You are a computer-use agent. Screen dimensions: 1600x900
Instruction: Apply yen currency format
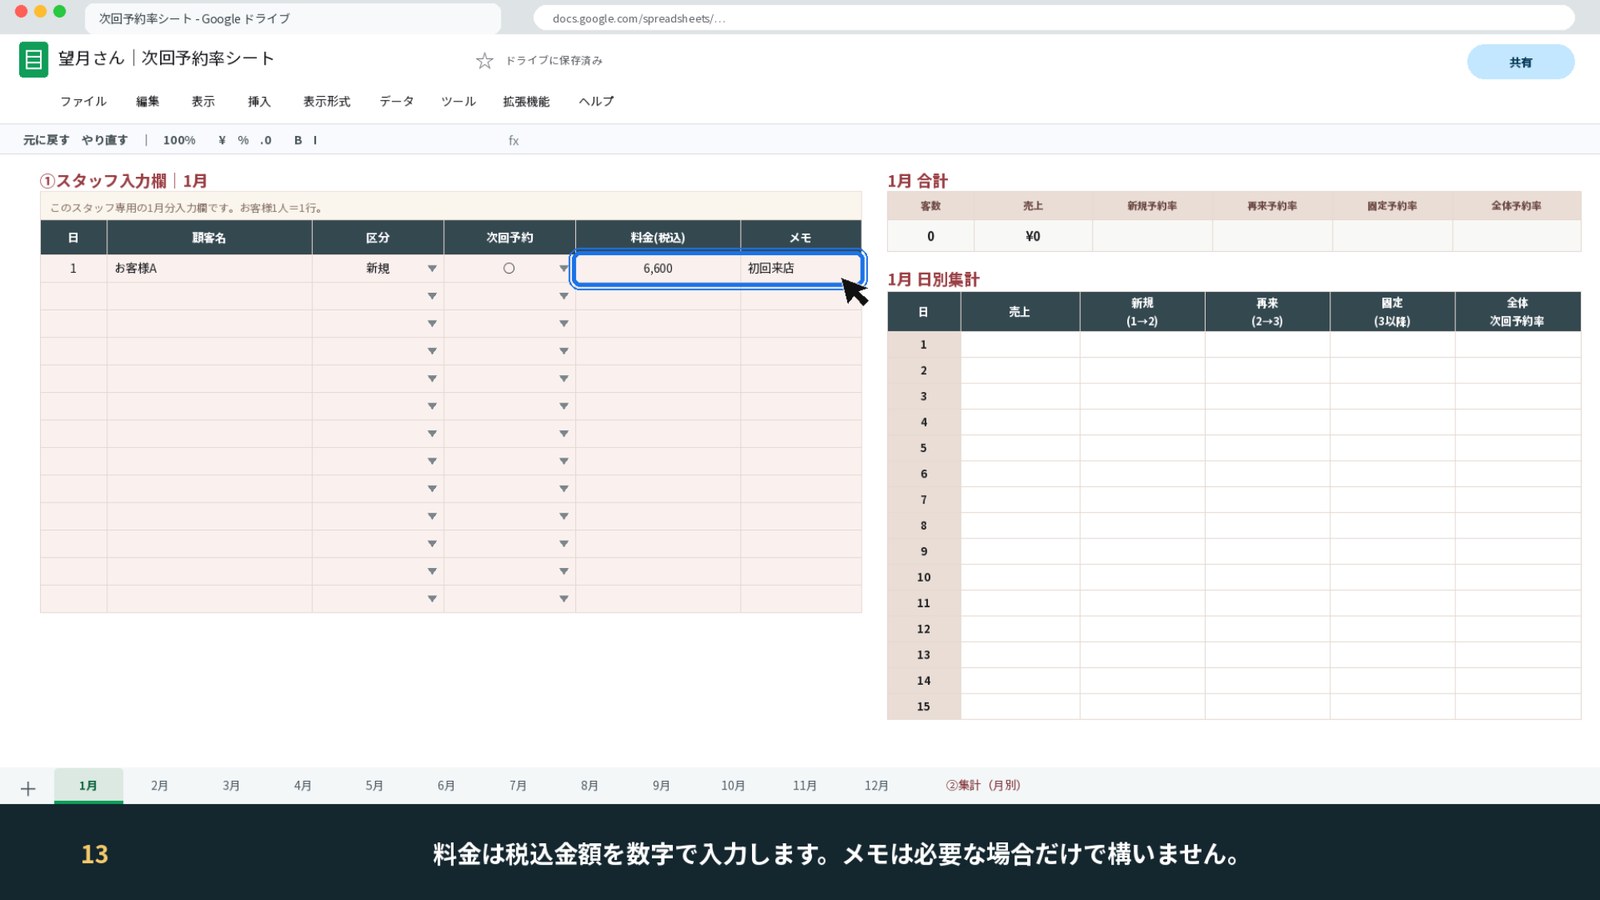222,140
